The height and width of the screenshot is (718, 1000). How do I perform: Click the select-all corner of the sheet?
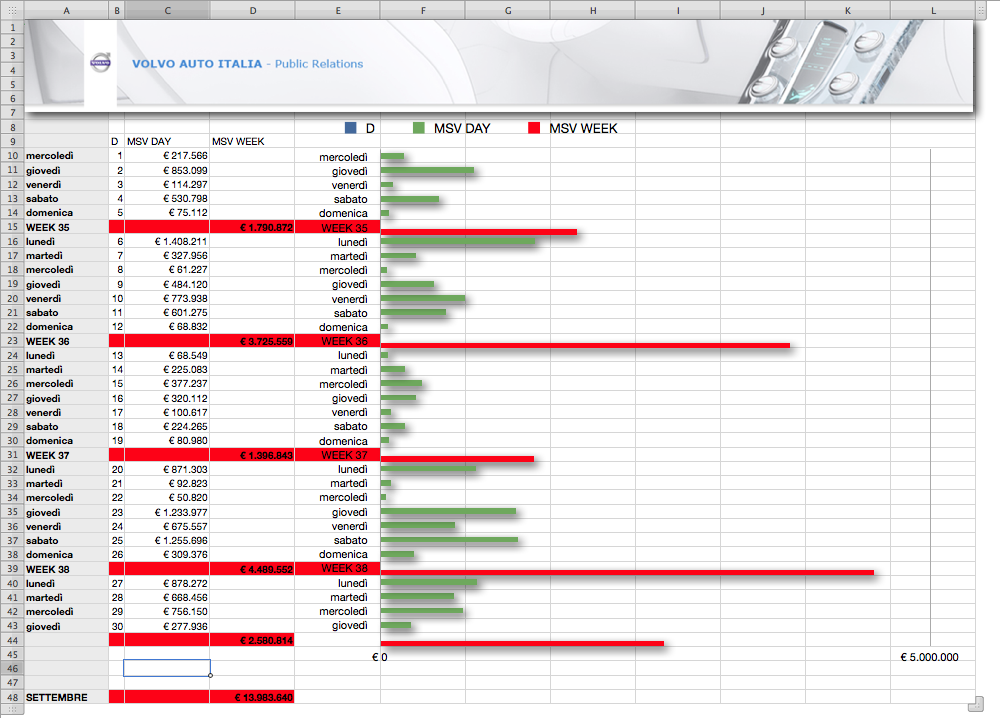point(12,11)
